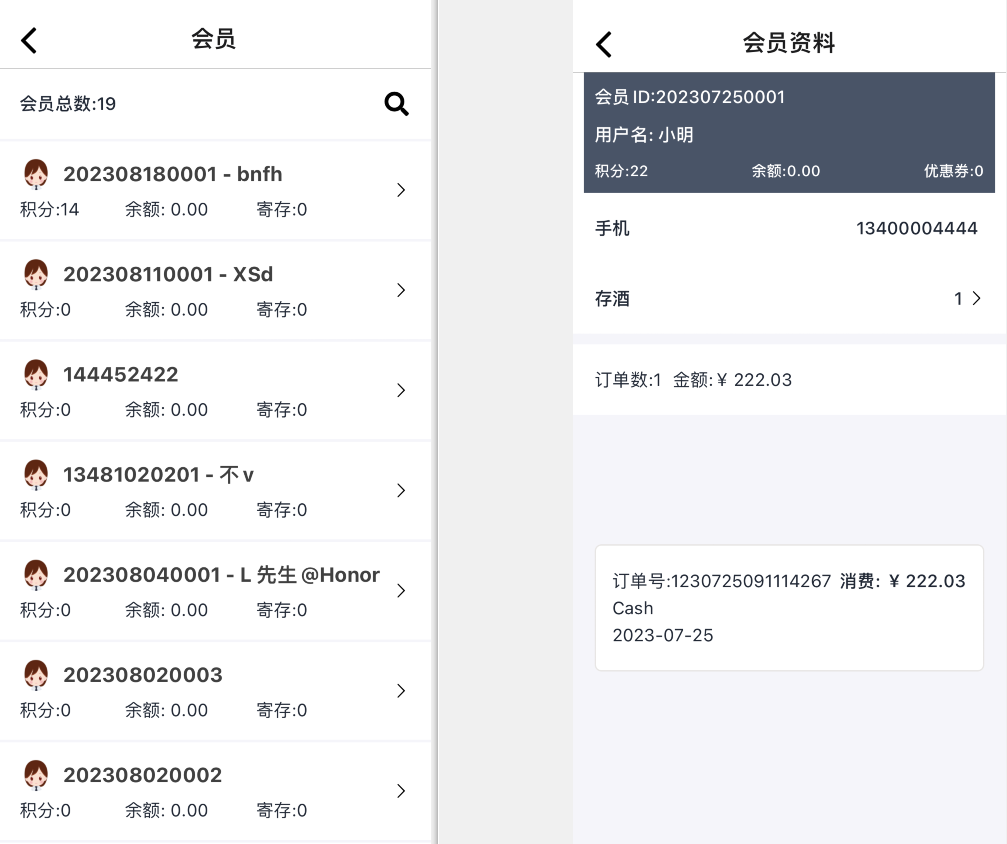Image resolution: width=1007 pixels, height=844 pixels.
Task: Click avatar of member 202308020003
Action: click(36, 675)
